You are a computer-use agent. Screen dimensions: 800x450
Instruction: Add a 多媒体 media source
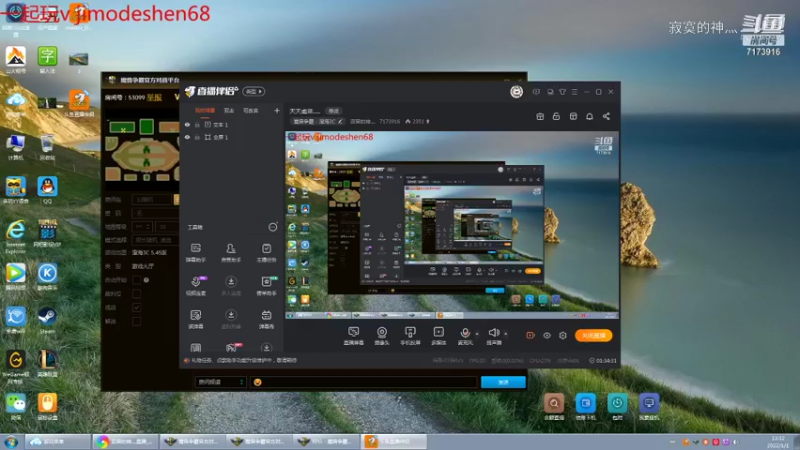pyautogui.click(x=438, y=336)
